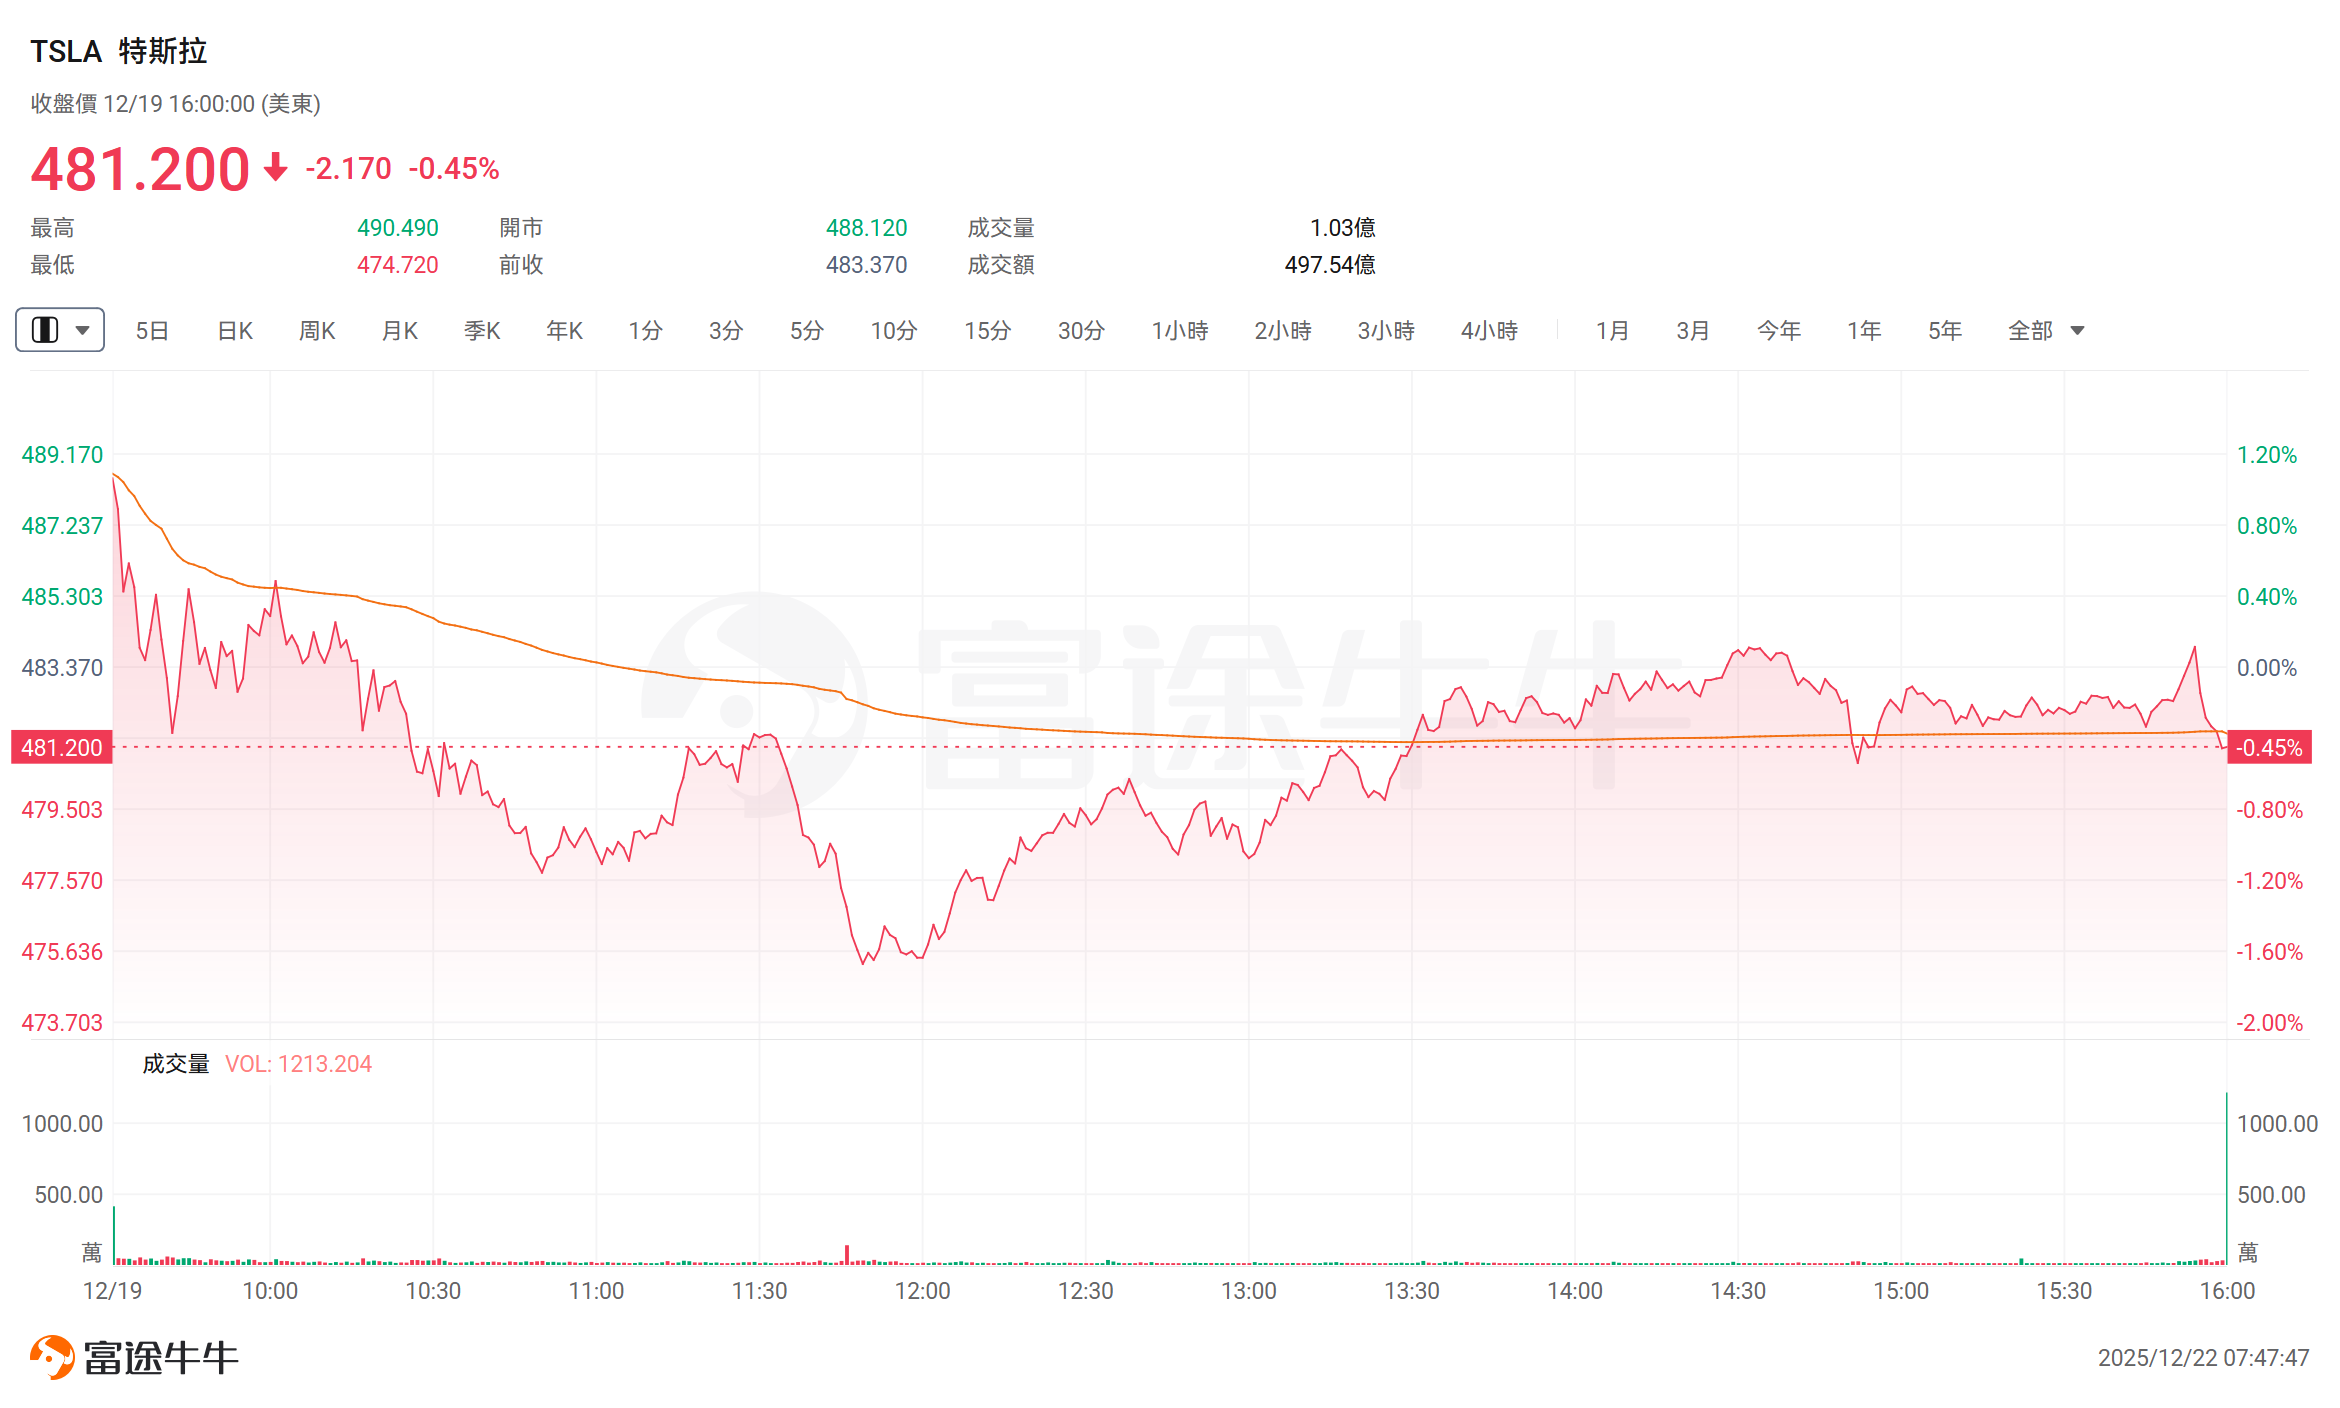Click the chart type candlestick icon
The image size is (2340, 1408).
coord(45,330)
